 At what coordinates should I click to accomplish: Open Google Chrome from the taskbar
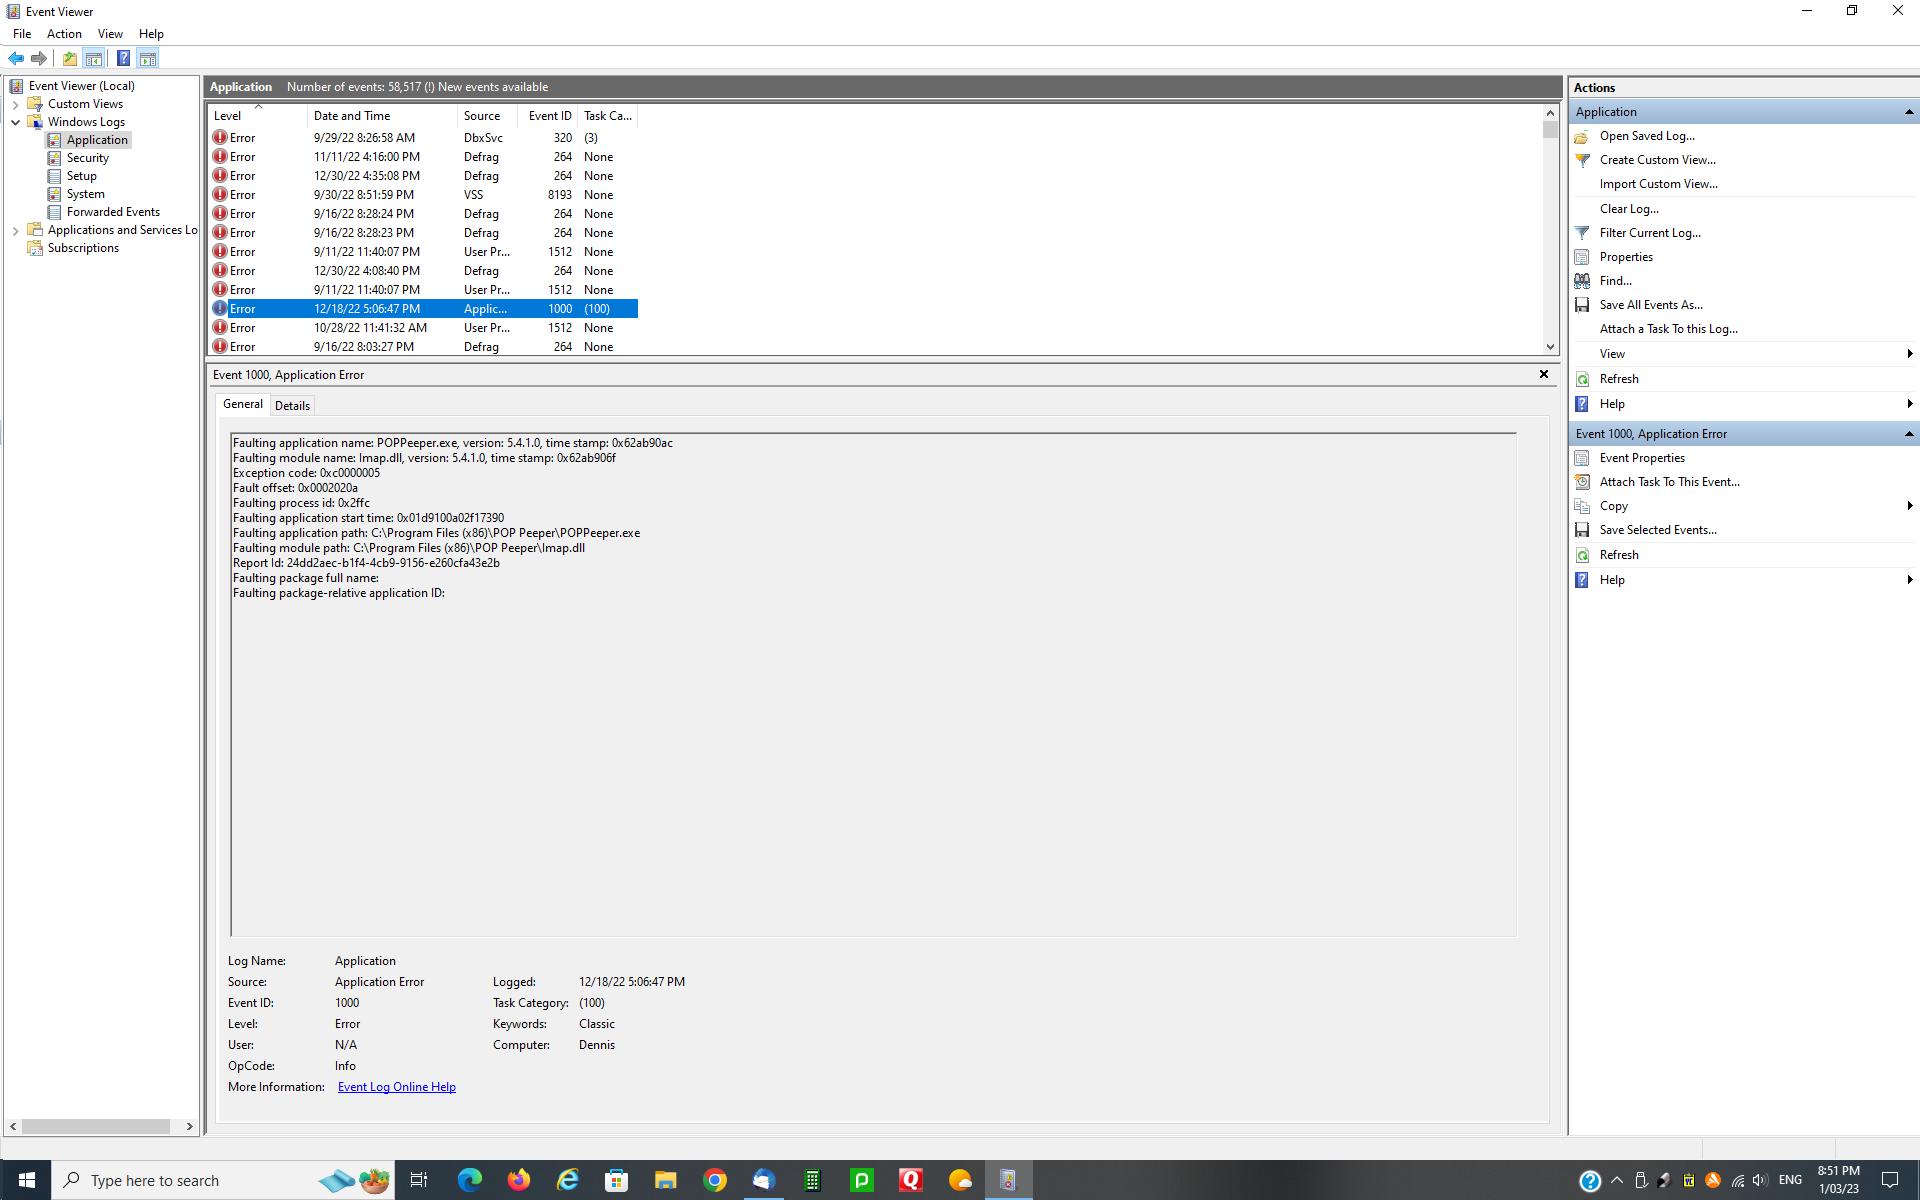pyautogui.click(x=714, y=1181)
